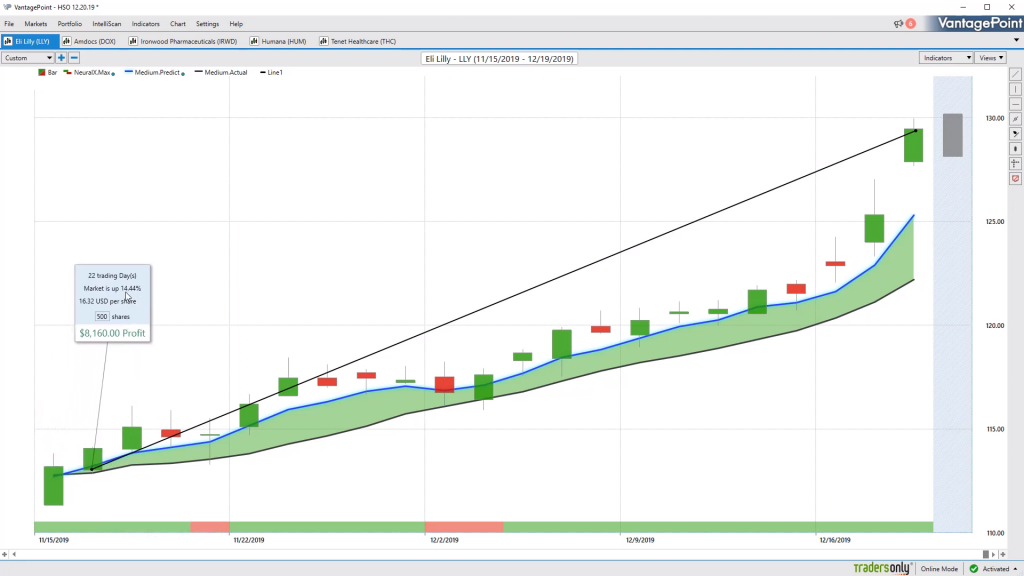Click the gray predicted candle in forecast zone
This screenshot has width=1024, height=576.
coord(953,135)
